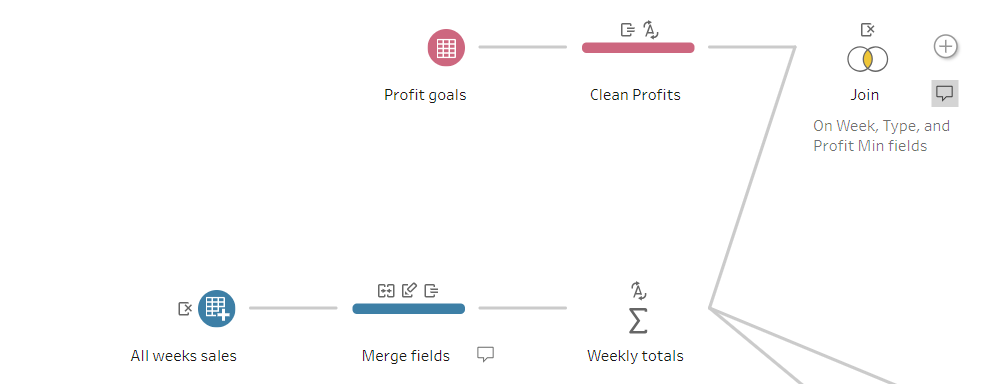This screenshot has height=384, width=996.
Task: Click the data type icon above Clean Profits bar
Action: (x=650, y=29)
